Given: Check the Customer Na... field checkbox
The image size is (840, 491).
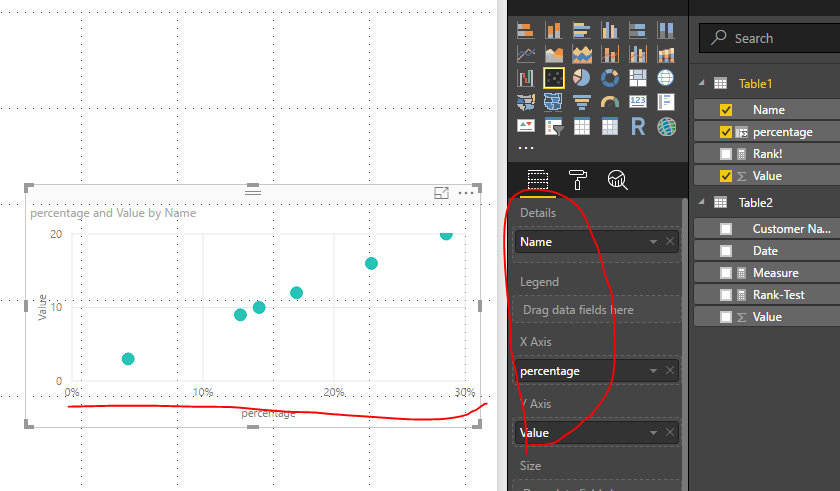Looking at the screenshot, I should [x=726, y=229].
